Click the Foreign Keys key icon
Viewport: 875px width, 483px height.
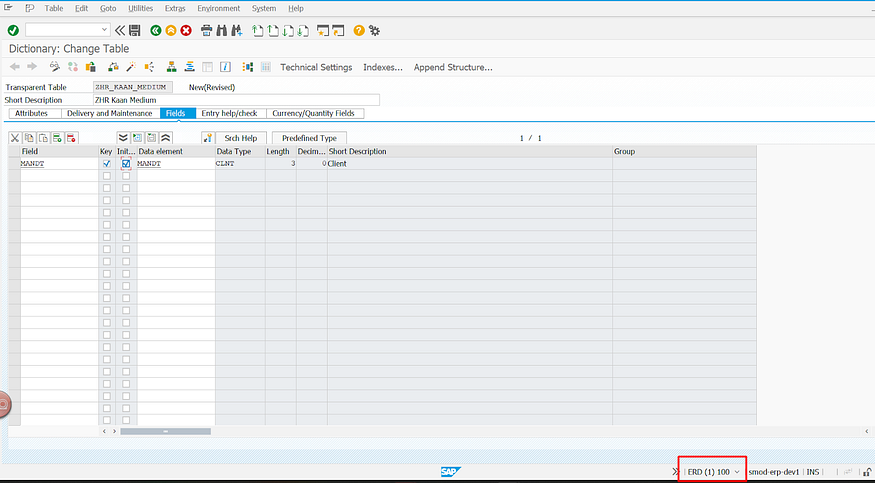tap(208, 138)
